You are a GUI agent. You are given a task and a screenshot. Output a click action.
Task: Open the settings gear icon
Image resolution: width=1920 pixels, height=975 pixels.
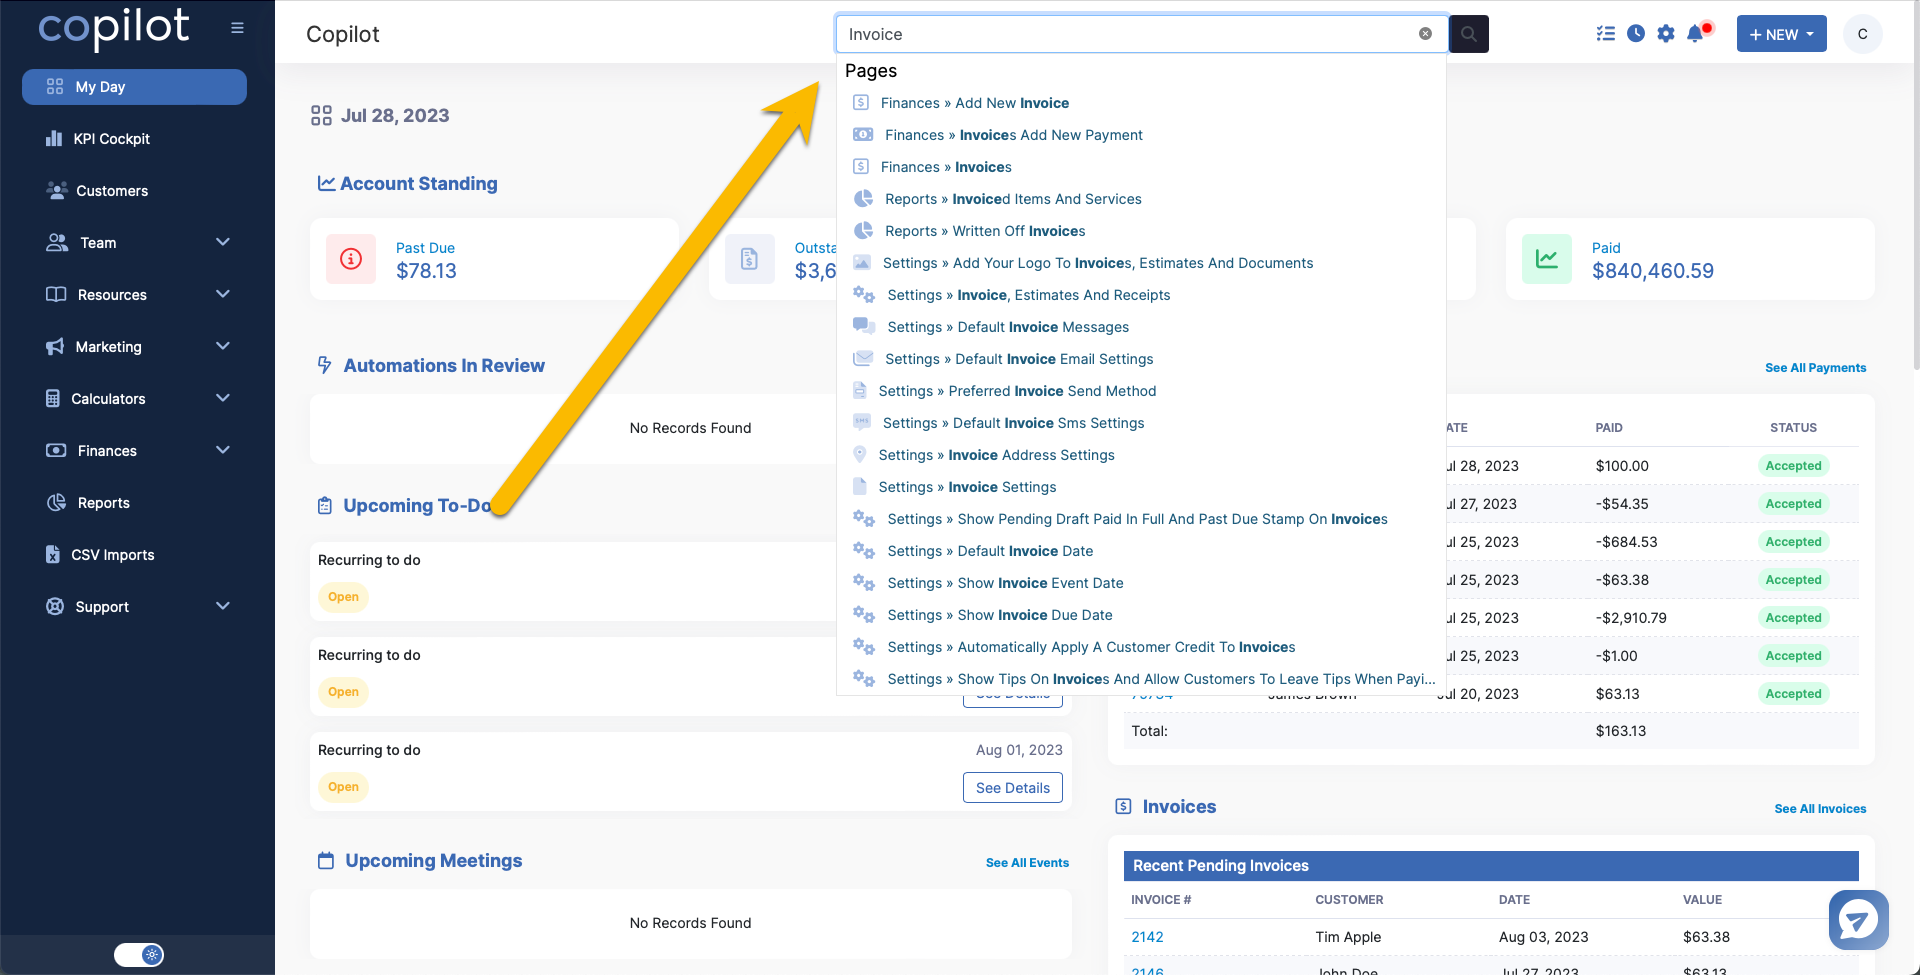[x=1666, y=34]
